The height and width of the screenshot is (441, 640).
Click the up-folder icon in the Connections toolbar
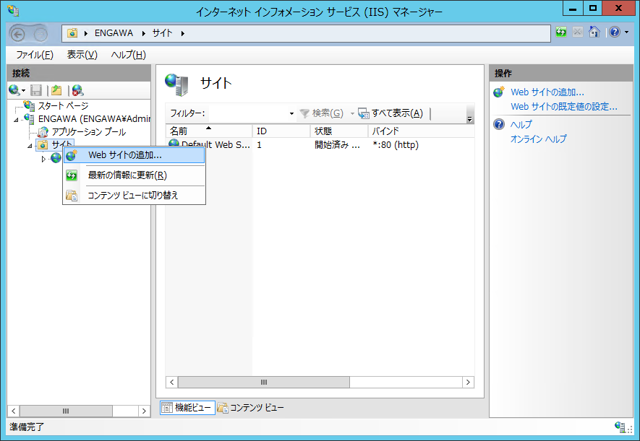(57, 90)
